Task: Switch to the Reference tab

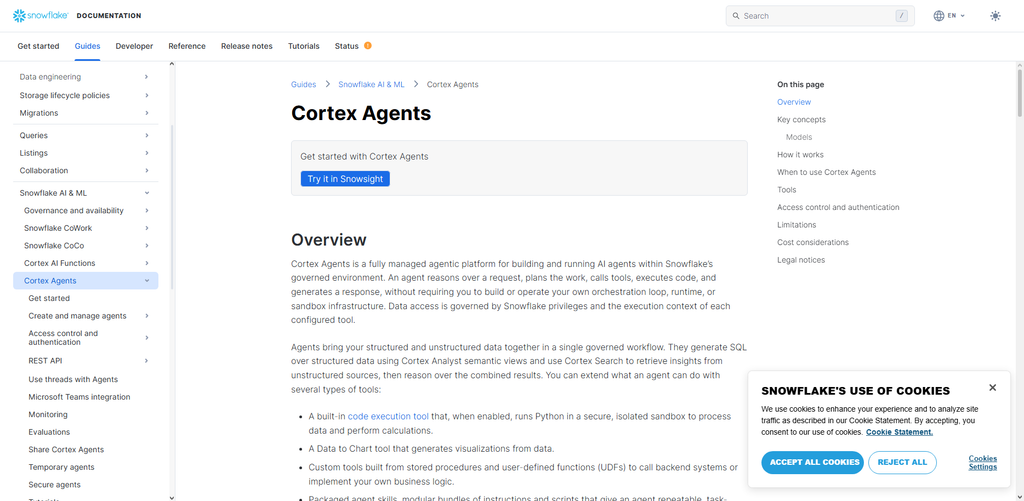Action: [187, 46]
